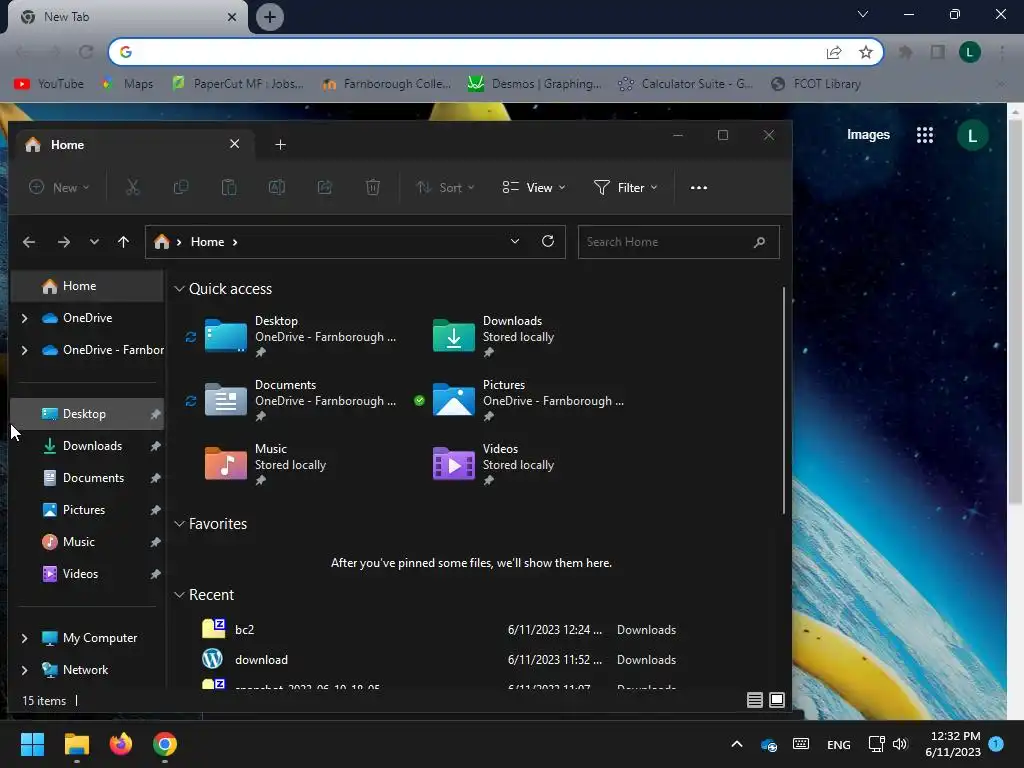Click the Delete trash can icon
Viewport: 1024px width, 768px height.
coord(373,187)
